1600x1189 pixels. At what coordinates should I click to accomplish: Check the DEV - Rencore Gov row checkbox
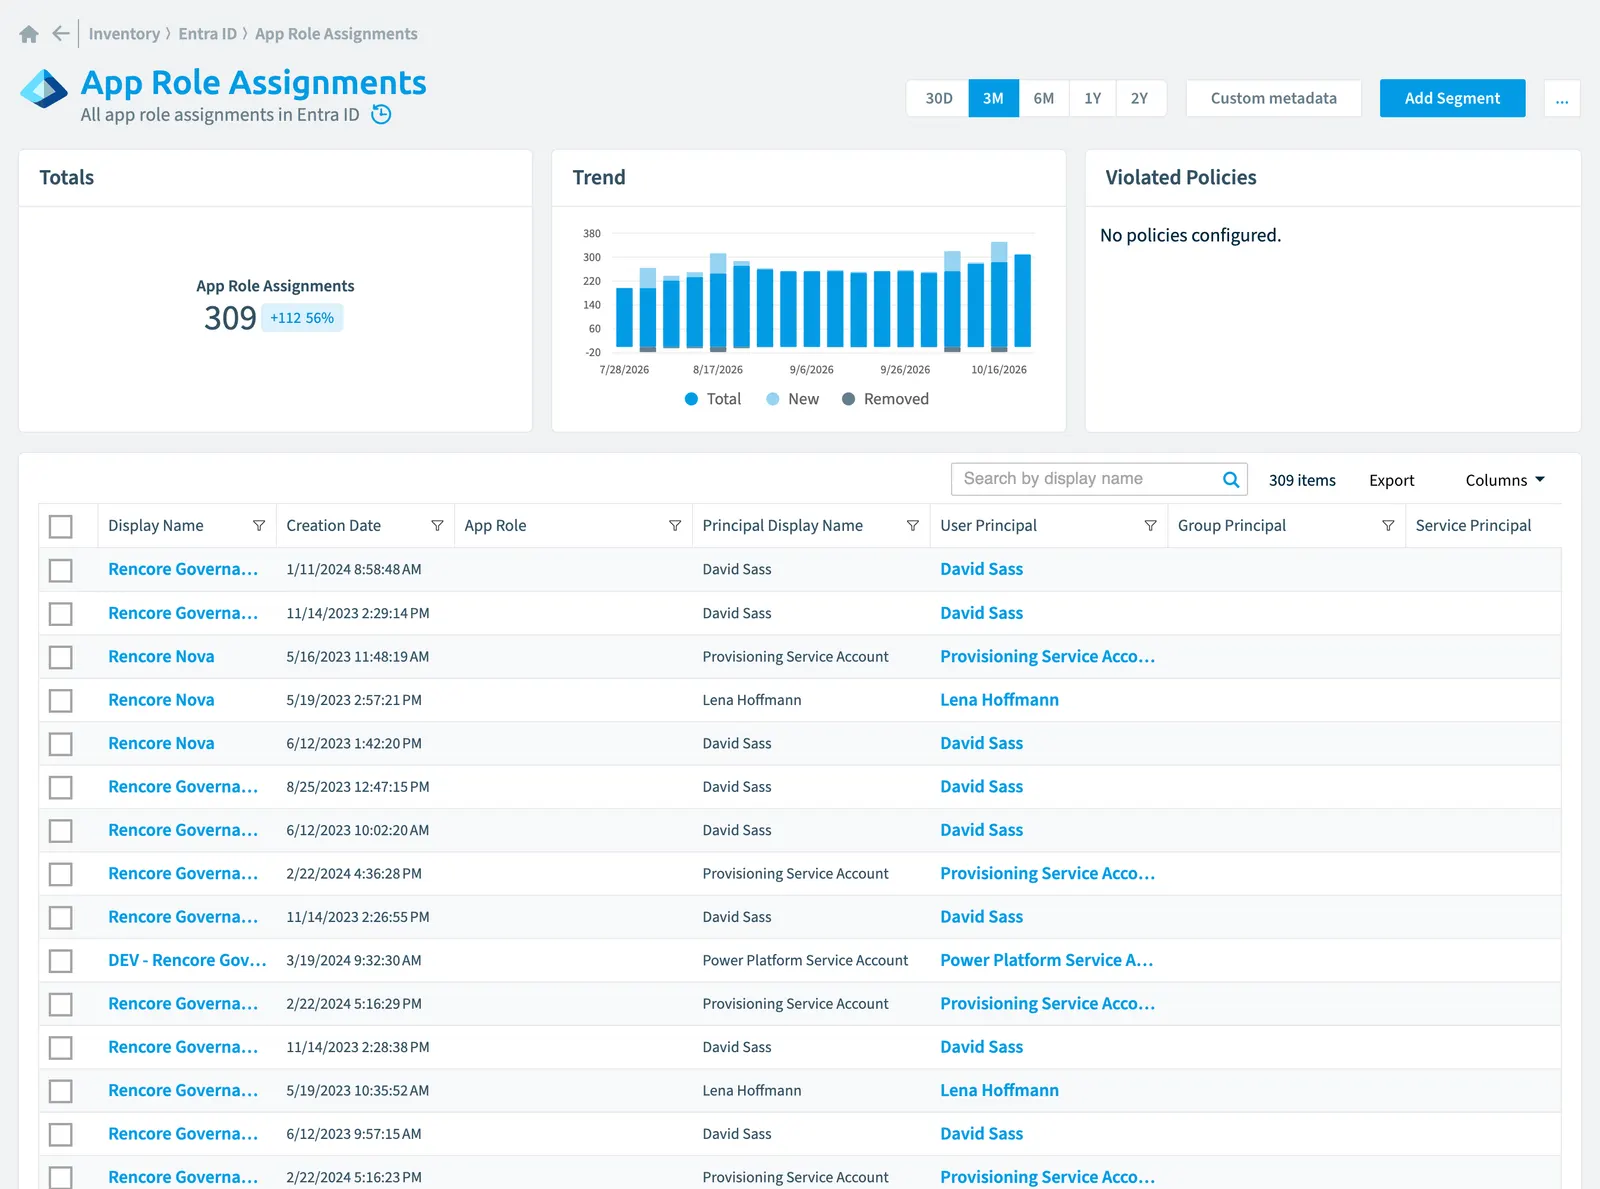61,961
